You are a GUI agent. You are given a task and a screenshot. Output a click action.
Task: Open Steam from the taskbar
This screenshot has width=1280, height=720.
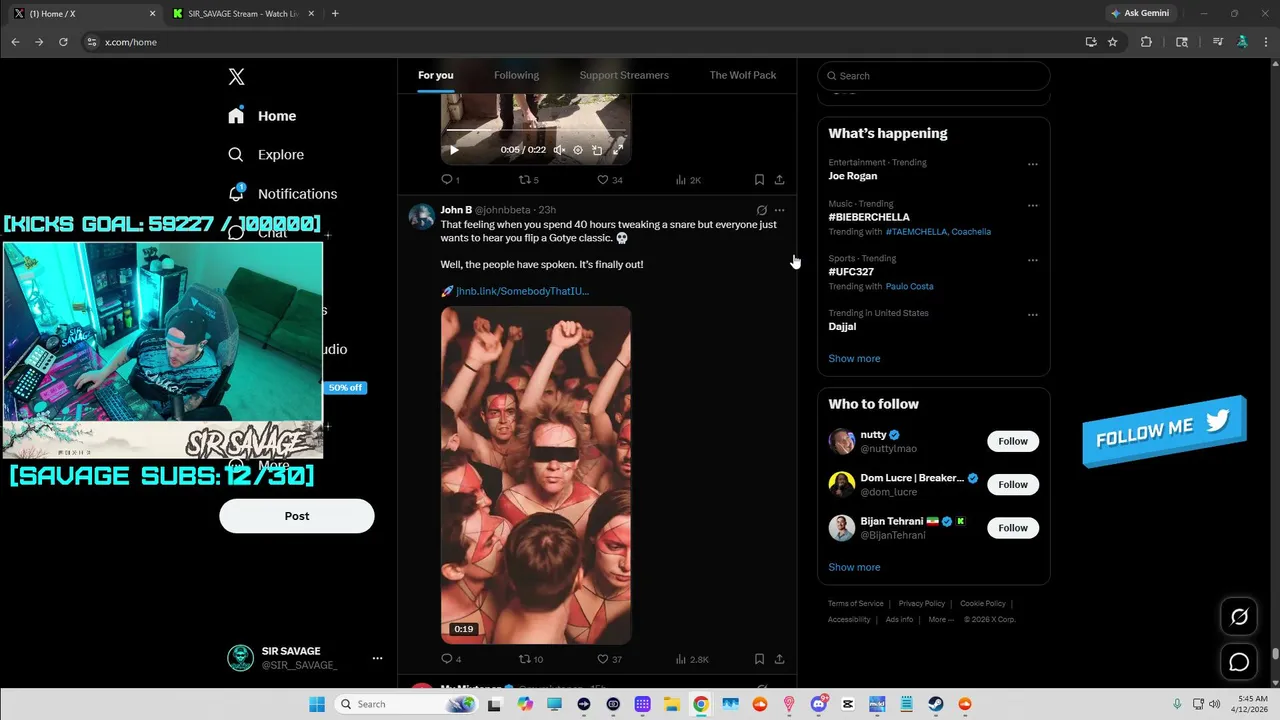click(936, 704)
